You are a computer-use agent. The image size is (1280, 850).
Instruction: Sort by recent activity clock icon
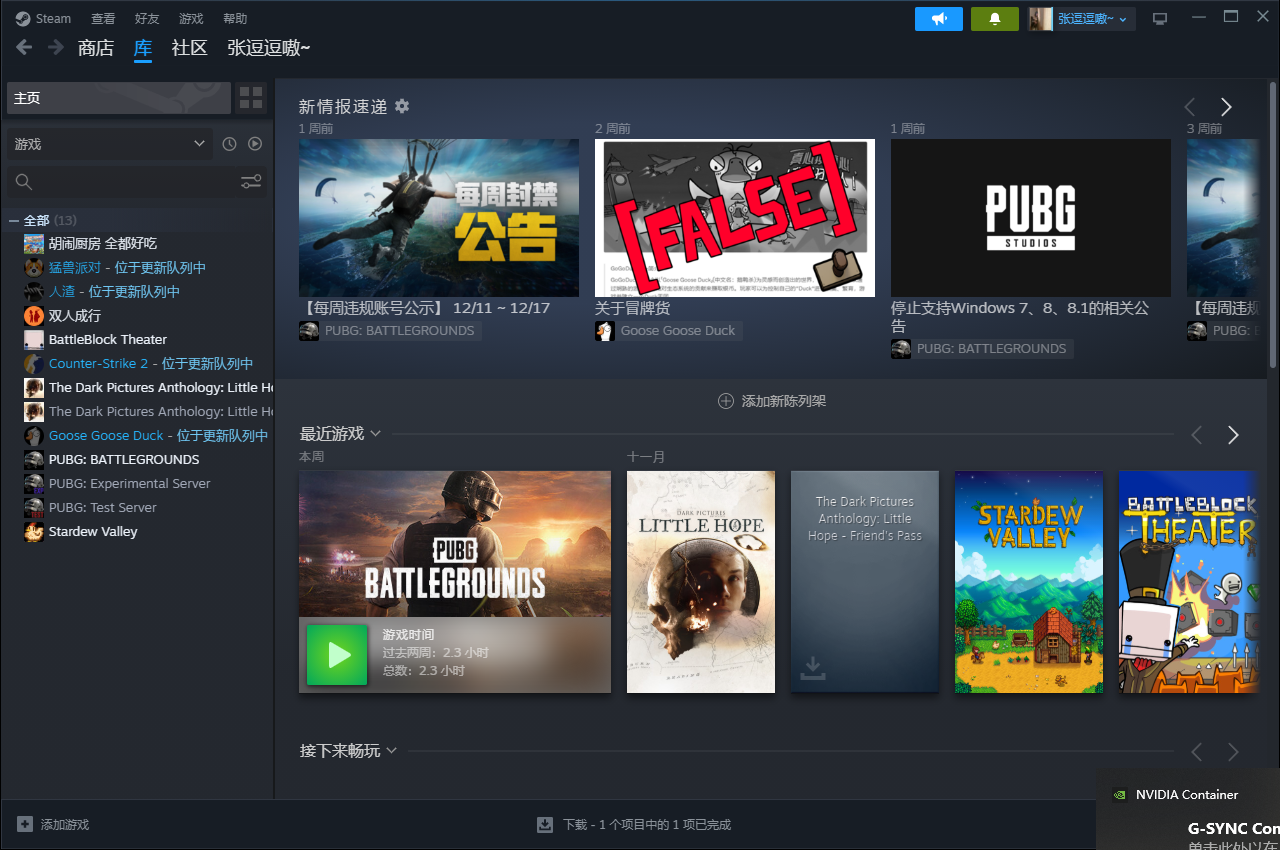[x=229, y=144]
